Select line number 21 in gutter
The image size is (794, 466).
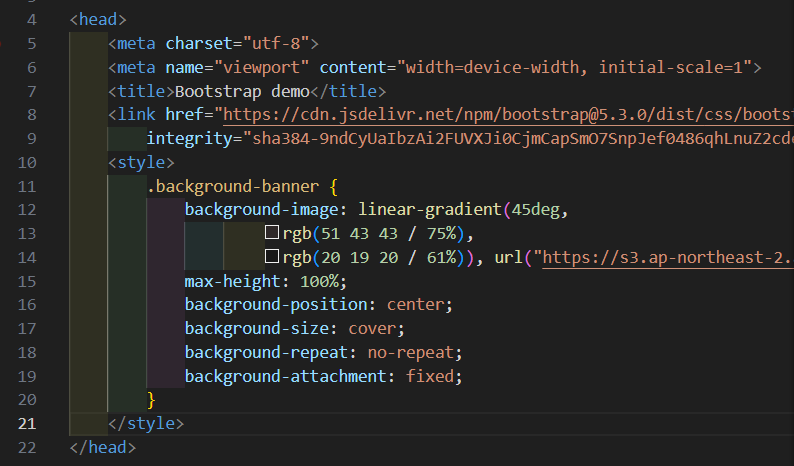(x=27, y=423)
